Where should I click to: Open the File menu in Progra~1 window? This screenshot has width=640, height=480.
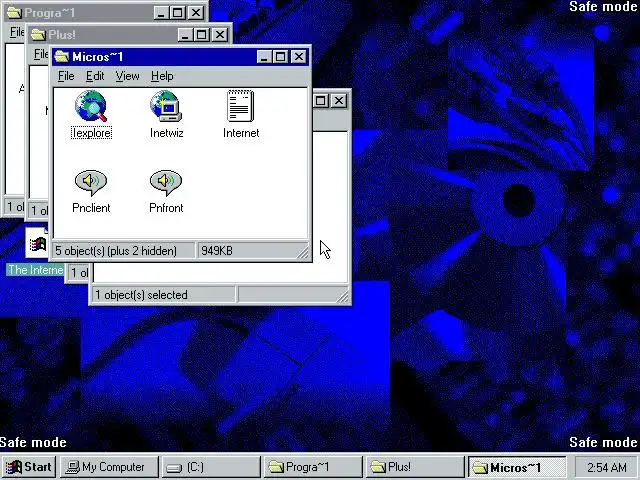coord(17,32)
